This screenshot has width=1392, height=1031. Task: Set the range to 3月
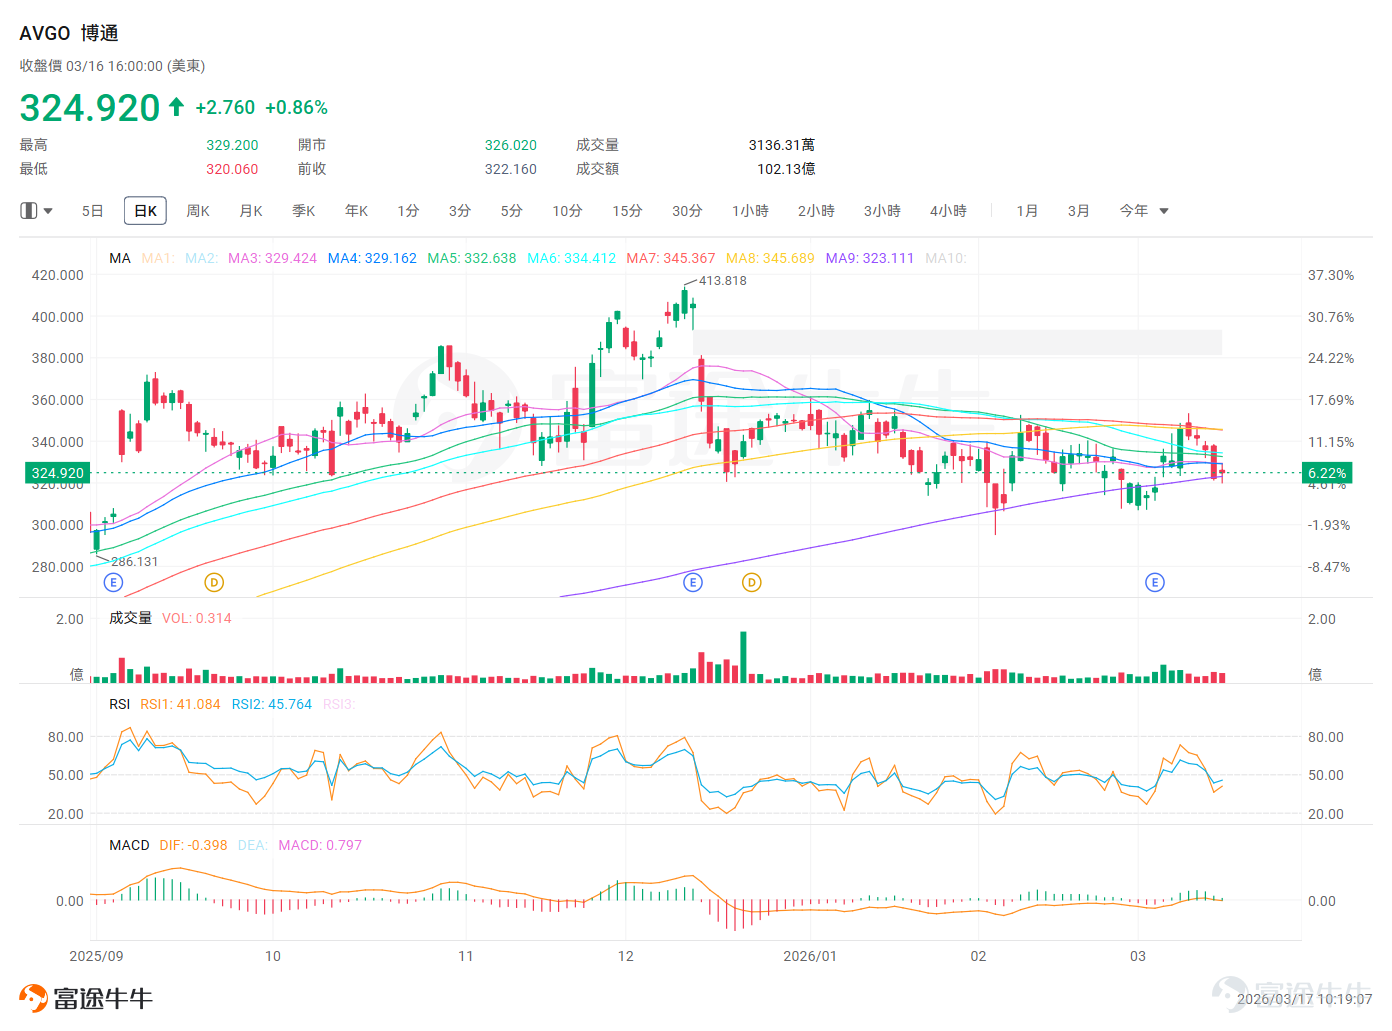(1078, 211)
